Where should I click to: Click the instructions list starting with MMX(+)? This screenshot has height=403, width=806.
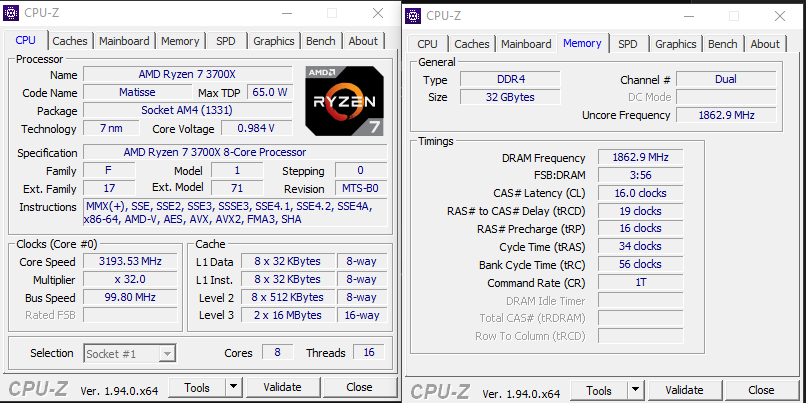pyautogui.click(x=235, y=213)
